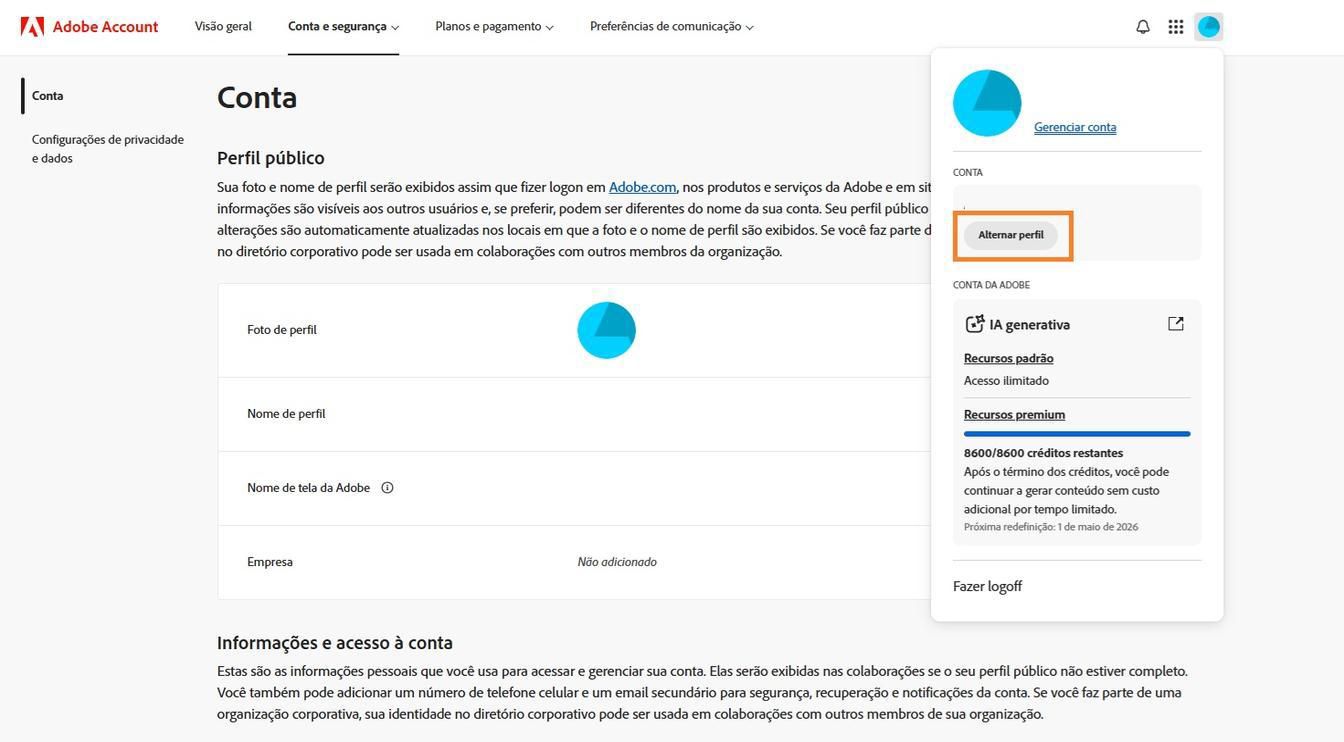The width and height of the screenshot is (1344, 742).
Task: Show info for Nome de tela da Adobe
Action: (387, 488)
